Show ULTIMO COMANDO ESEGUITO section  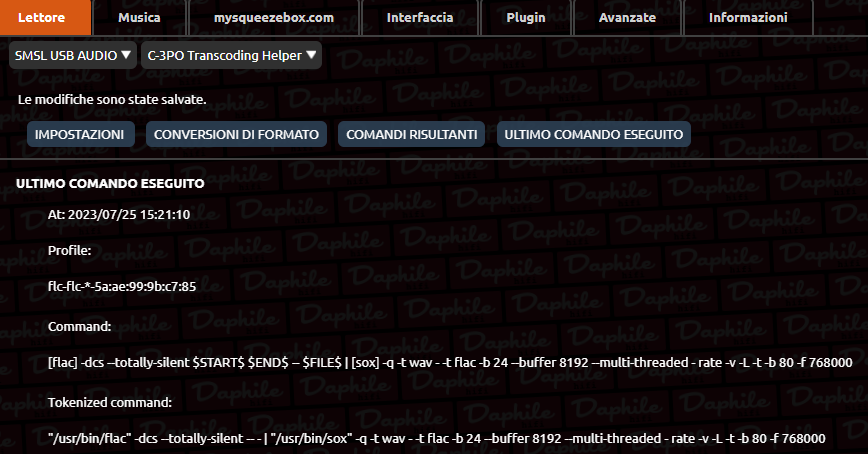593,135
